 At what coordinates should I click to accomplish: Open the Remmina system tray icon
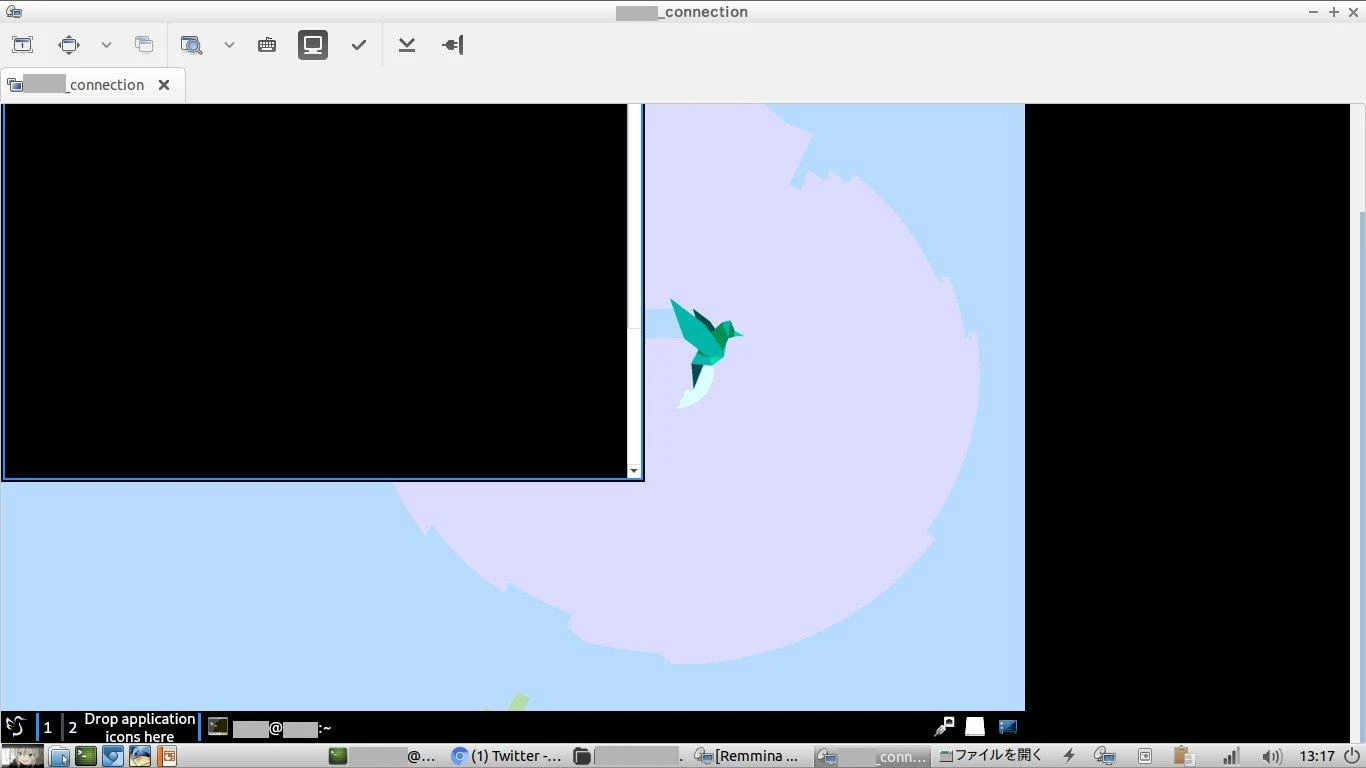[x=1105, y=757]
